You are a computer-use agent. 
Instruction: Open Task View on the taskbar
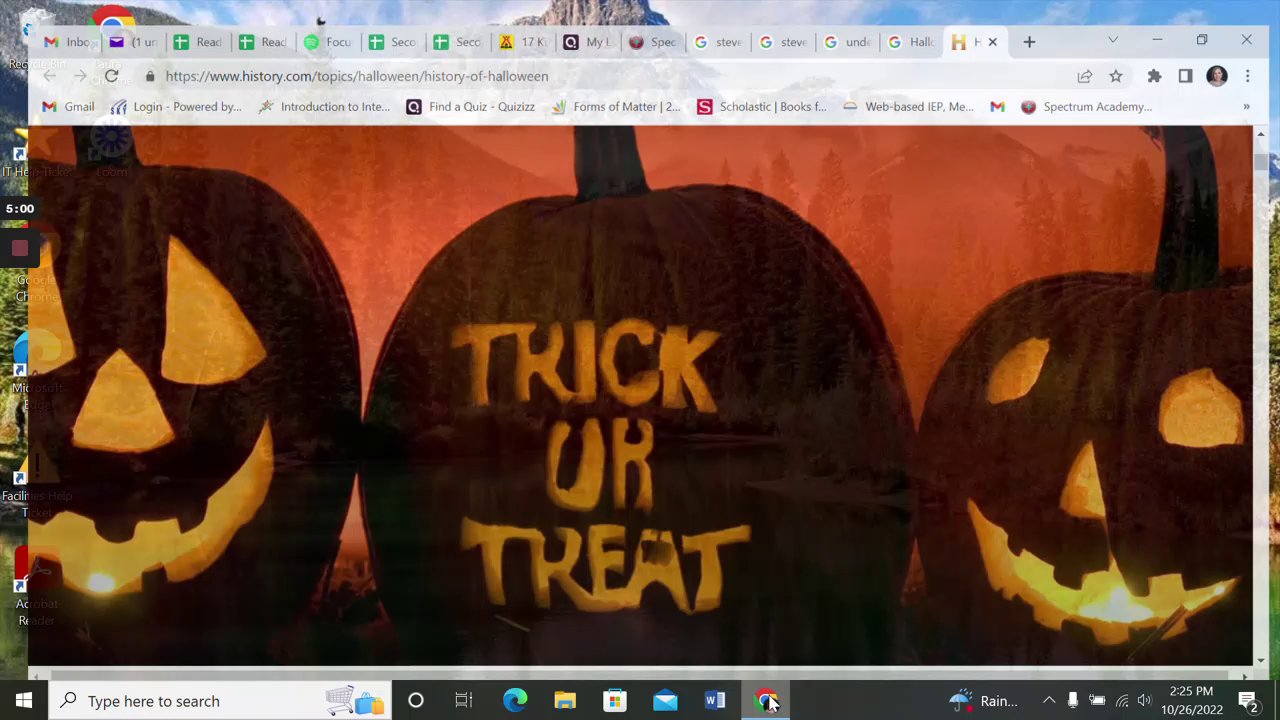click(463, 701)
